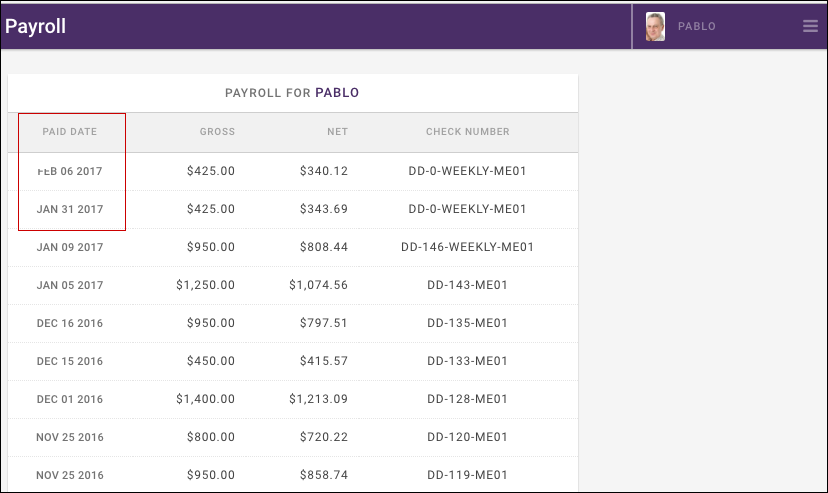This screenshot has width=828, height=493.
Task: Click PABLO in the payroll table title
Action: [x=337, y=93]
